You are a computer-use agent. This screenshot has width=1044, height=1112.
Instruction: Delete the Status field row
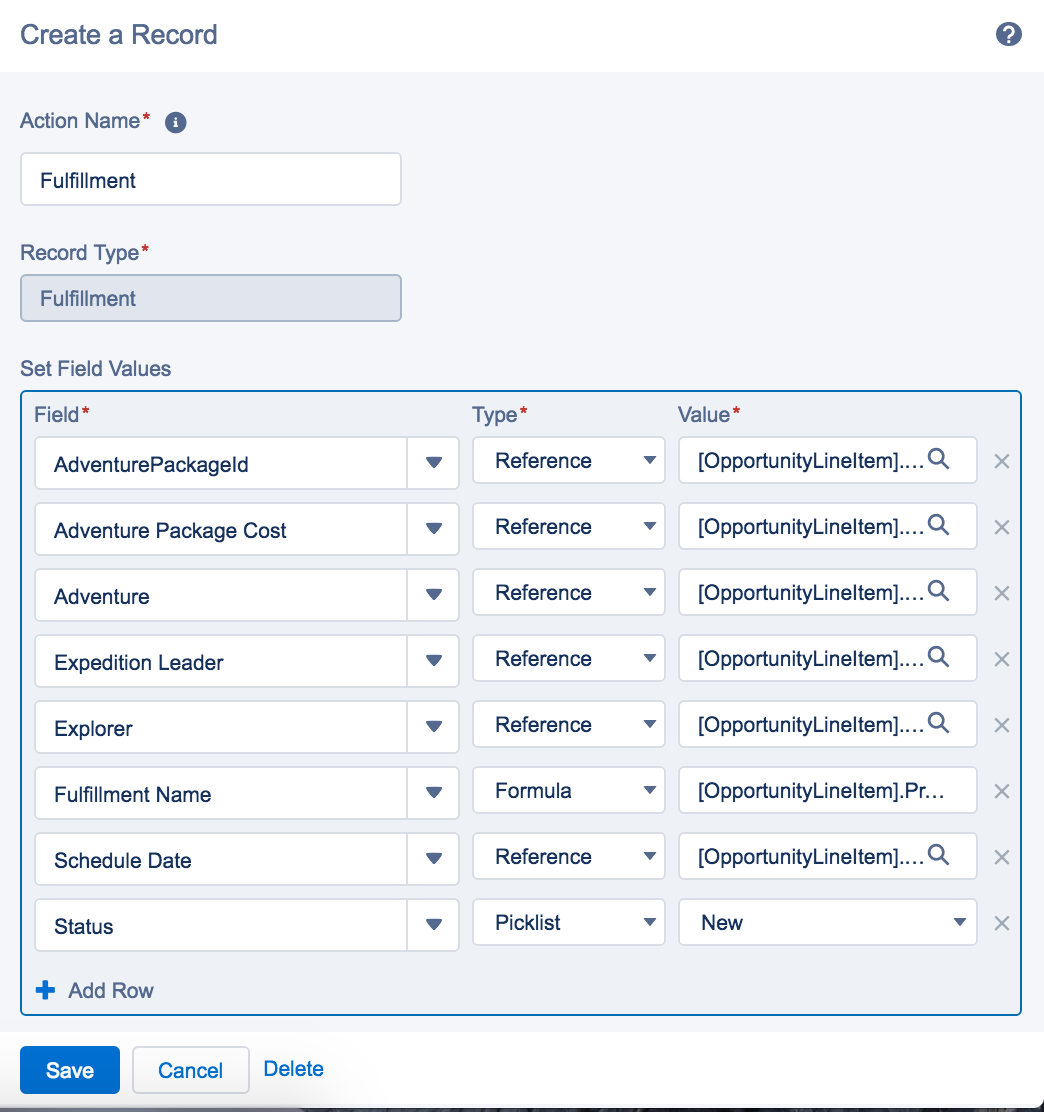[x=1002, y=923]
